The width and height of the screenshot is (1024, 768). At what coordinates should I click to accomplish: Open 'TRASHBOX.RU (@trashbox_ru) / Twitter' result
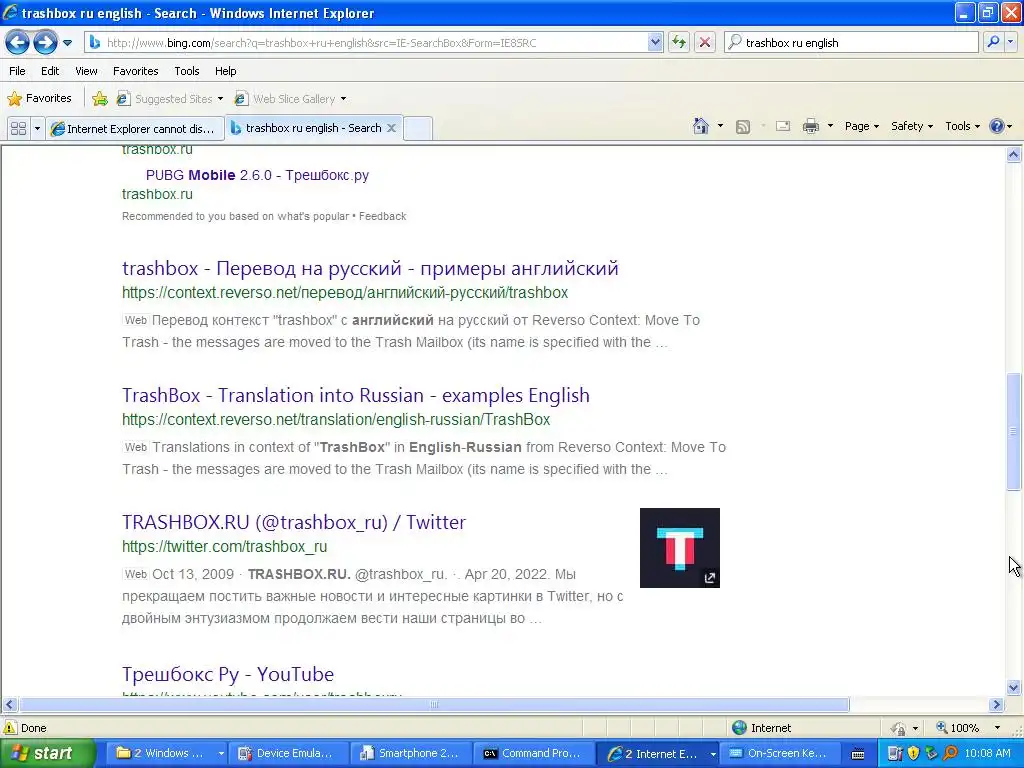[x=294, y=522]
